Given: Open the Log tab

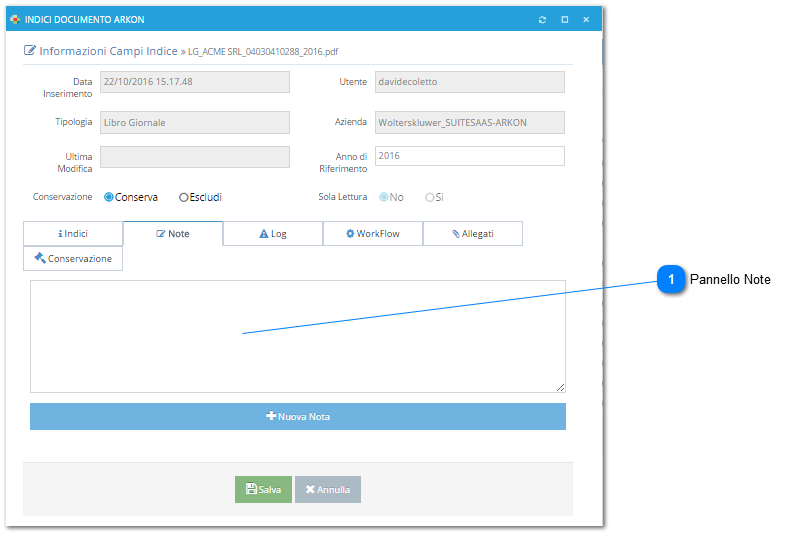Looking at the screenshot, I should click(273, 233).
